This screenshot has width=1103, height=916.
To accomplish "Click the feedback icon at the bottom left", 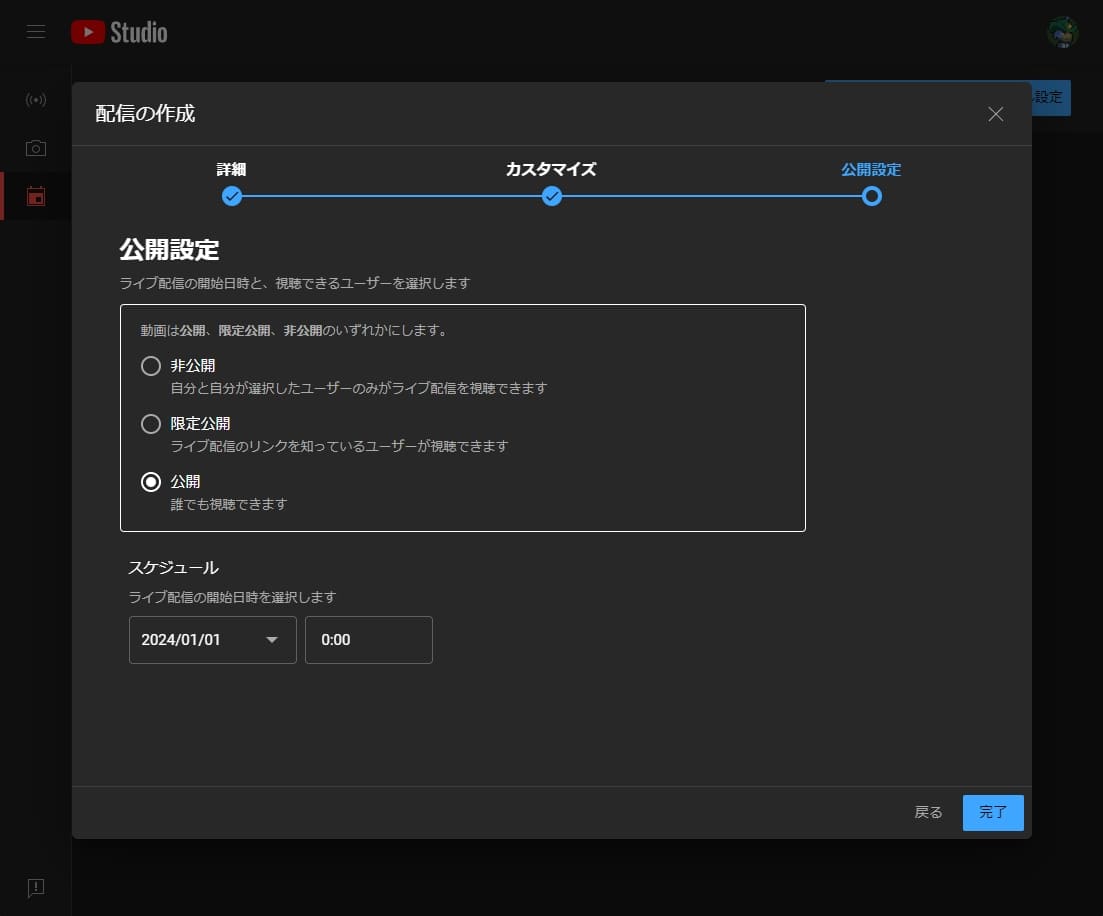I will pyautogui.click(x=36, y=888).
